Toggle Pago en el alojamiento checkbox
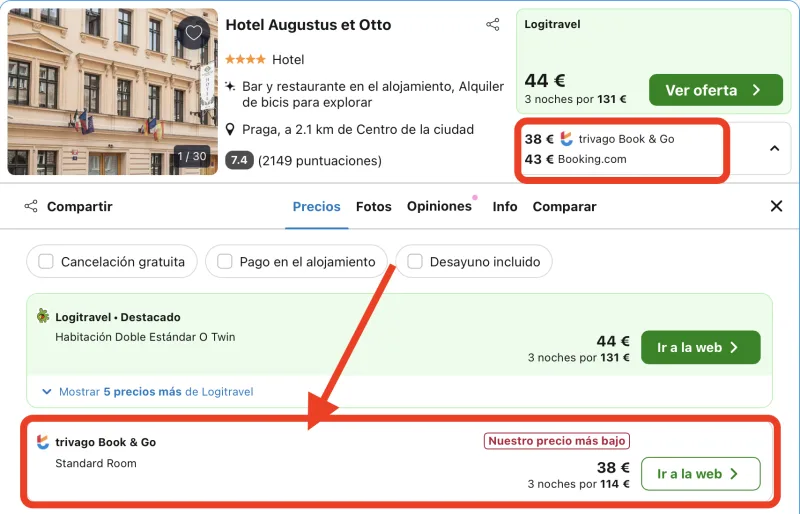This screenshot has height=514, width=800. tap(224, 261)
